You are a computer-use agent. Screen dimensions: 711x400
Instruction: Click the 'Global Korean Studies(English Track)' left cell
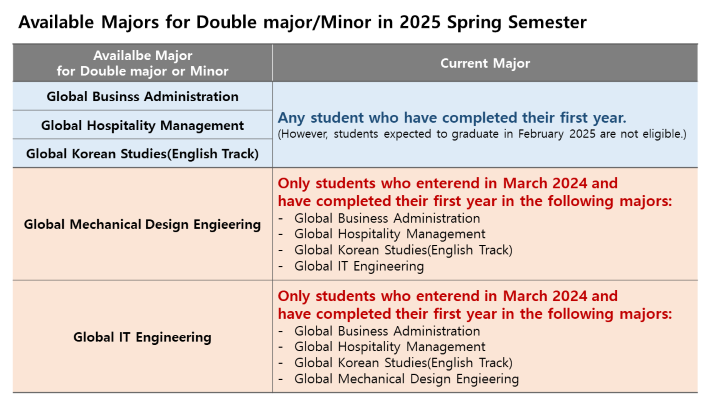[142, 154]
